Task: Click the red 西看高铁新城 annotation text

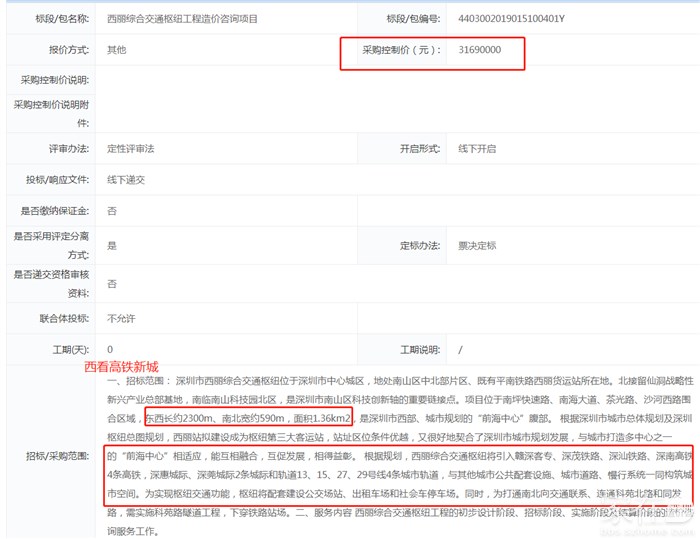Action: [121, 367]
